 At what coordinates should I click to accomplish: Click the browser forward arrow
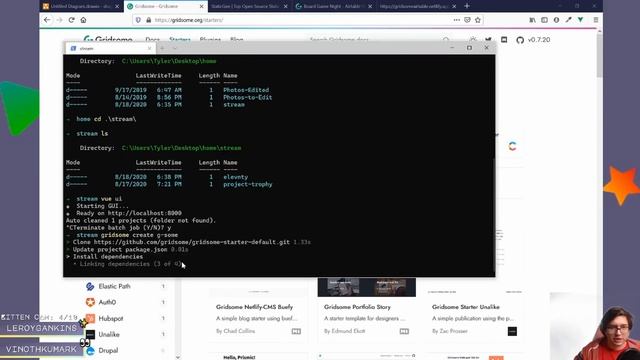[x=60, y=20]
